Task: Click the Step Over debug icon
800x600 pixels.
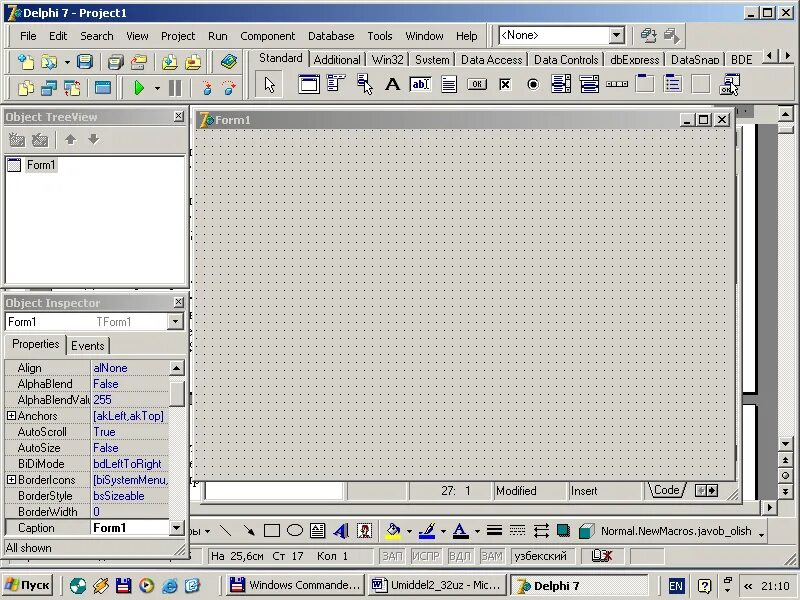Action: pyautogui.click(x=230, y=88)
